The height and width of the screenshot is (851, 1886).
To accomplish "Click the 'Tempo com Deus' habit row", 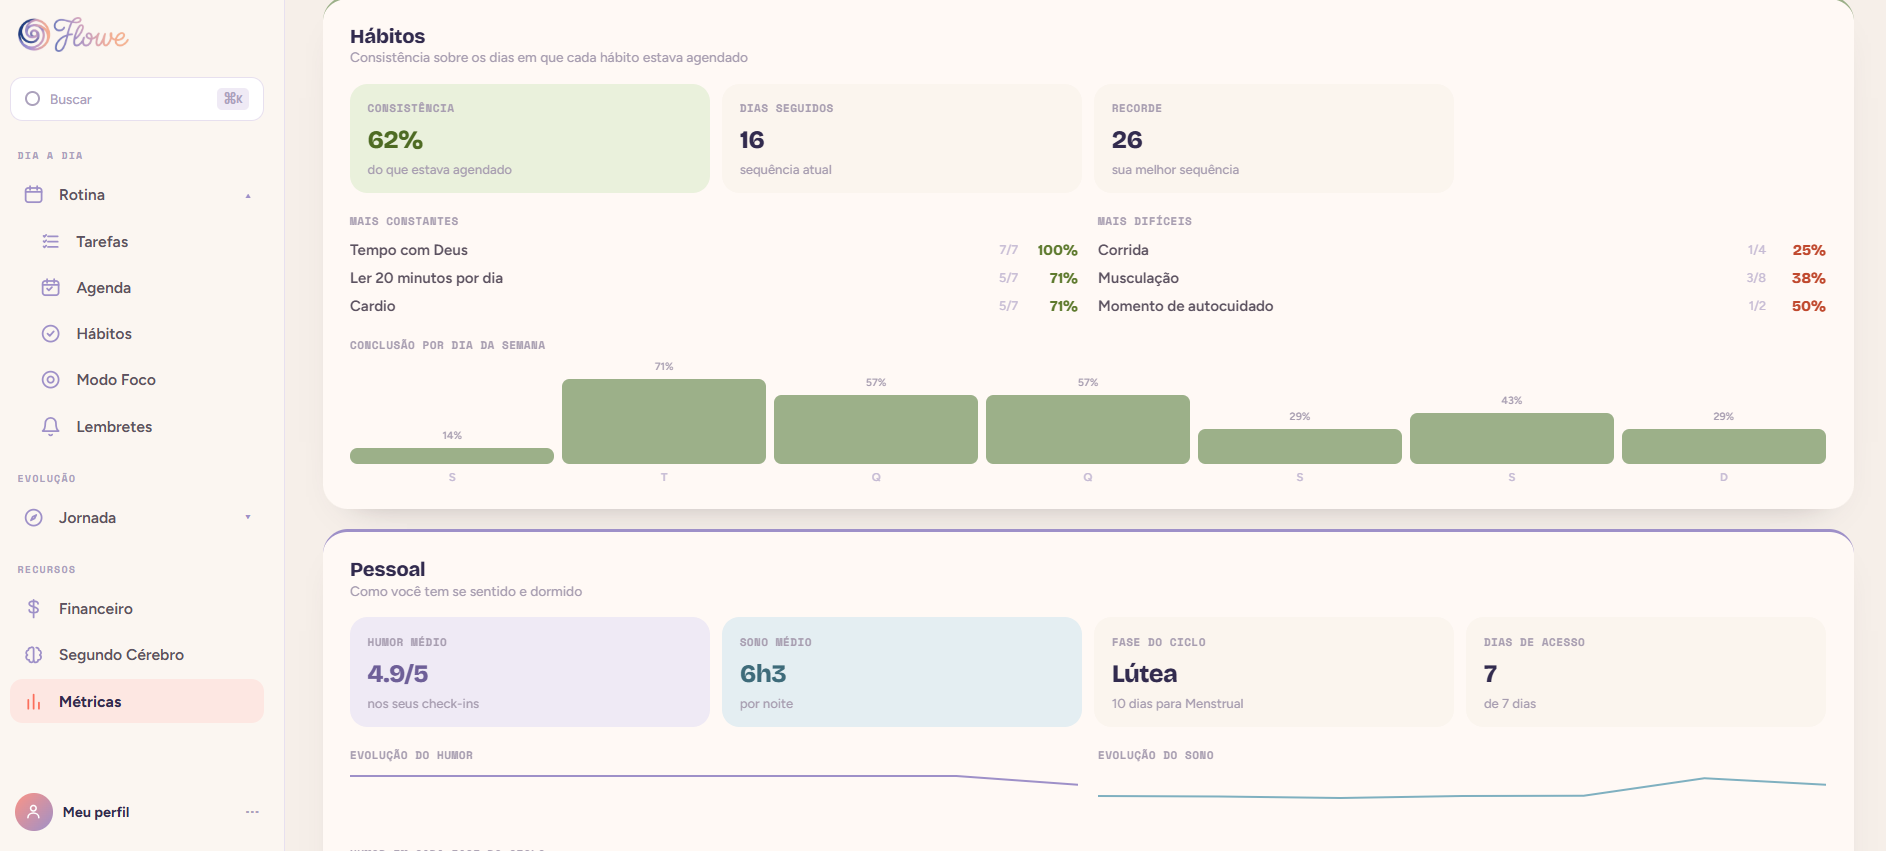I will [x=714, y=250].
